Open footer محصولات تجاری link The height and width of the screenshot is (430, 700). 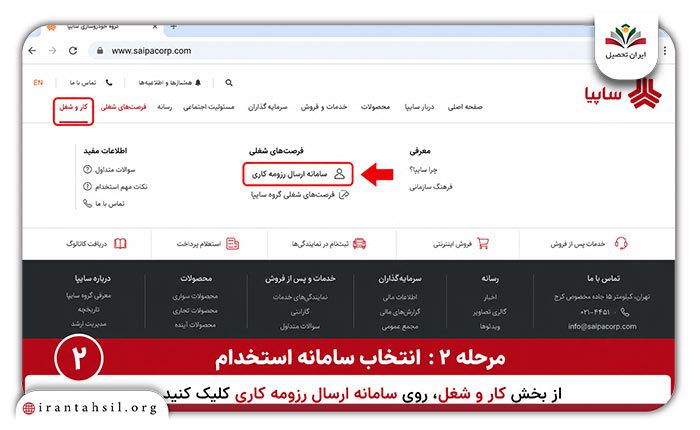pyautogui.click(x=195, y=311)
